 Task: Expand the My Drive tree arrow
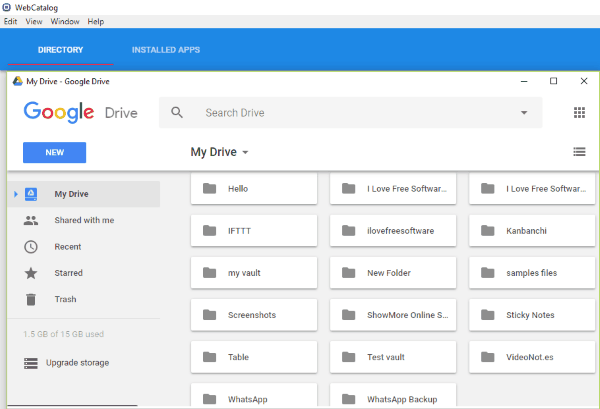(14, 194)
